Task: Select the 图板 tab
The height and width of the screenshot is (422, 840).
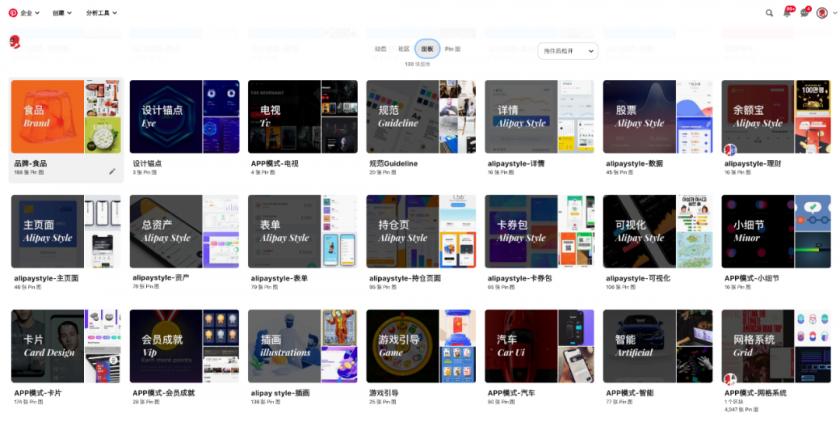Action: tap(427, 49)
